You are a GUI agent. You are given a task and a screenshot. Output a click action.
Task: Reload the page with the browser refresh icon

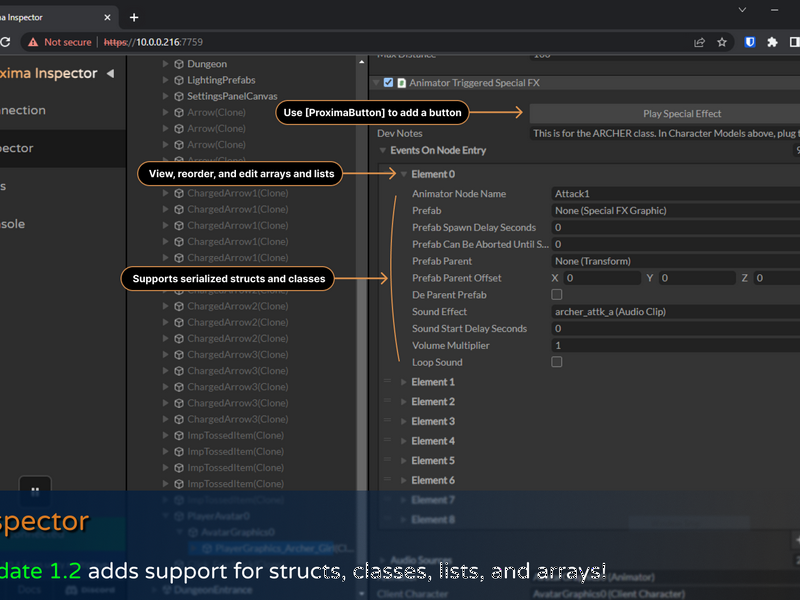tap(5, 42)
